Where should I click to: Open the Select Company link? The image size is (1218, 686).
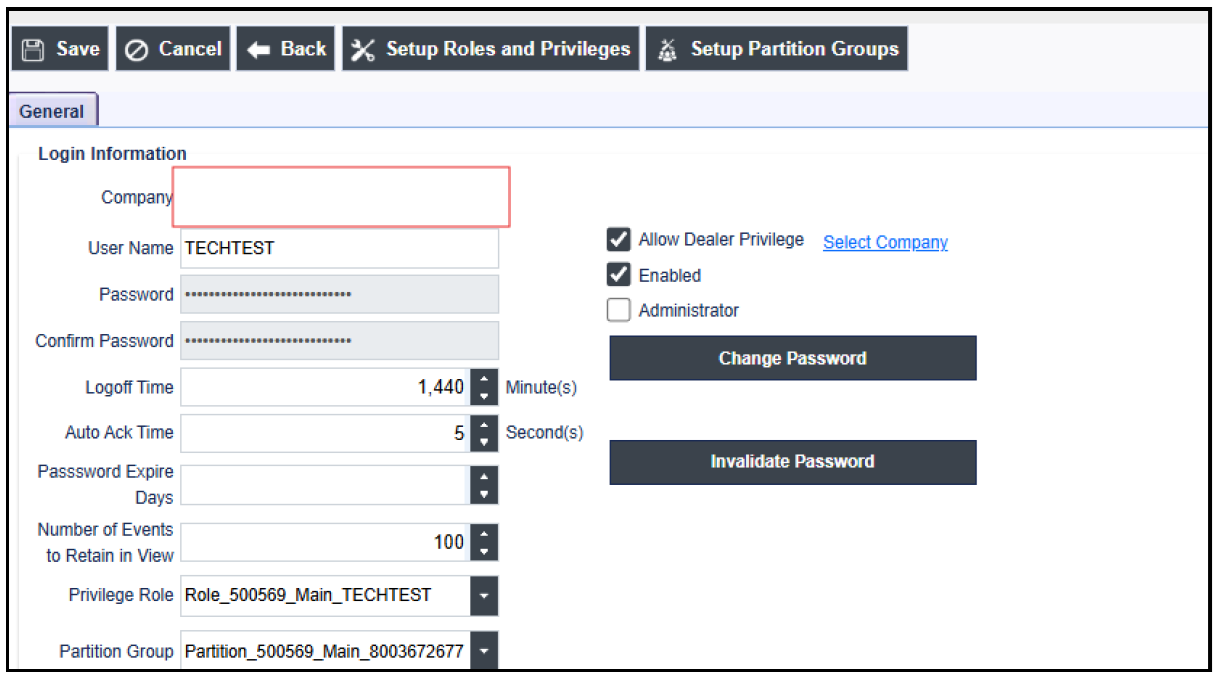(x=885, y=242)
